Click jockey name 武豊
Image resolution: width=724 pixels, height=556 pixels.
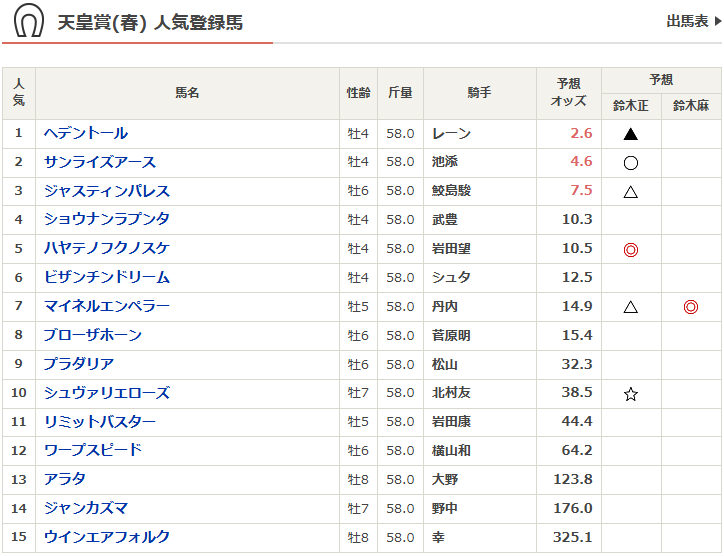[445, 220]
